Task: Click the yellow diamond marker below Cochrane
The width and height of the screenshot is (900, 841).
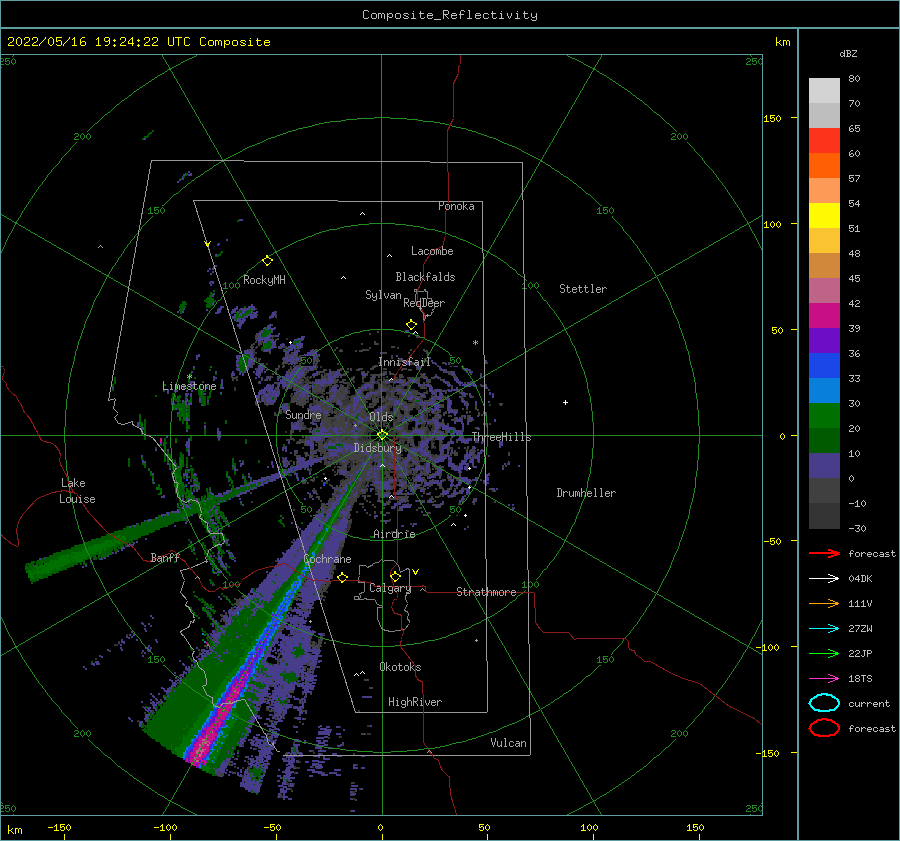Action: (342, 577)
